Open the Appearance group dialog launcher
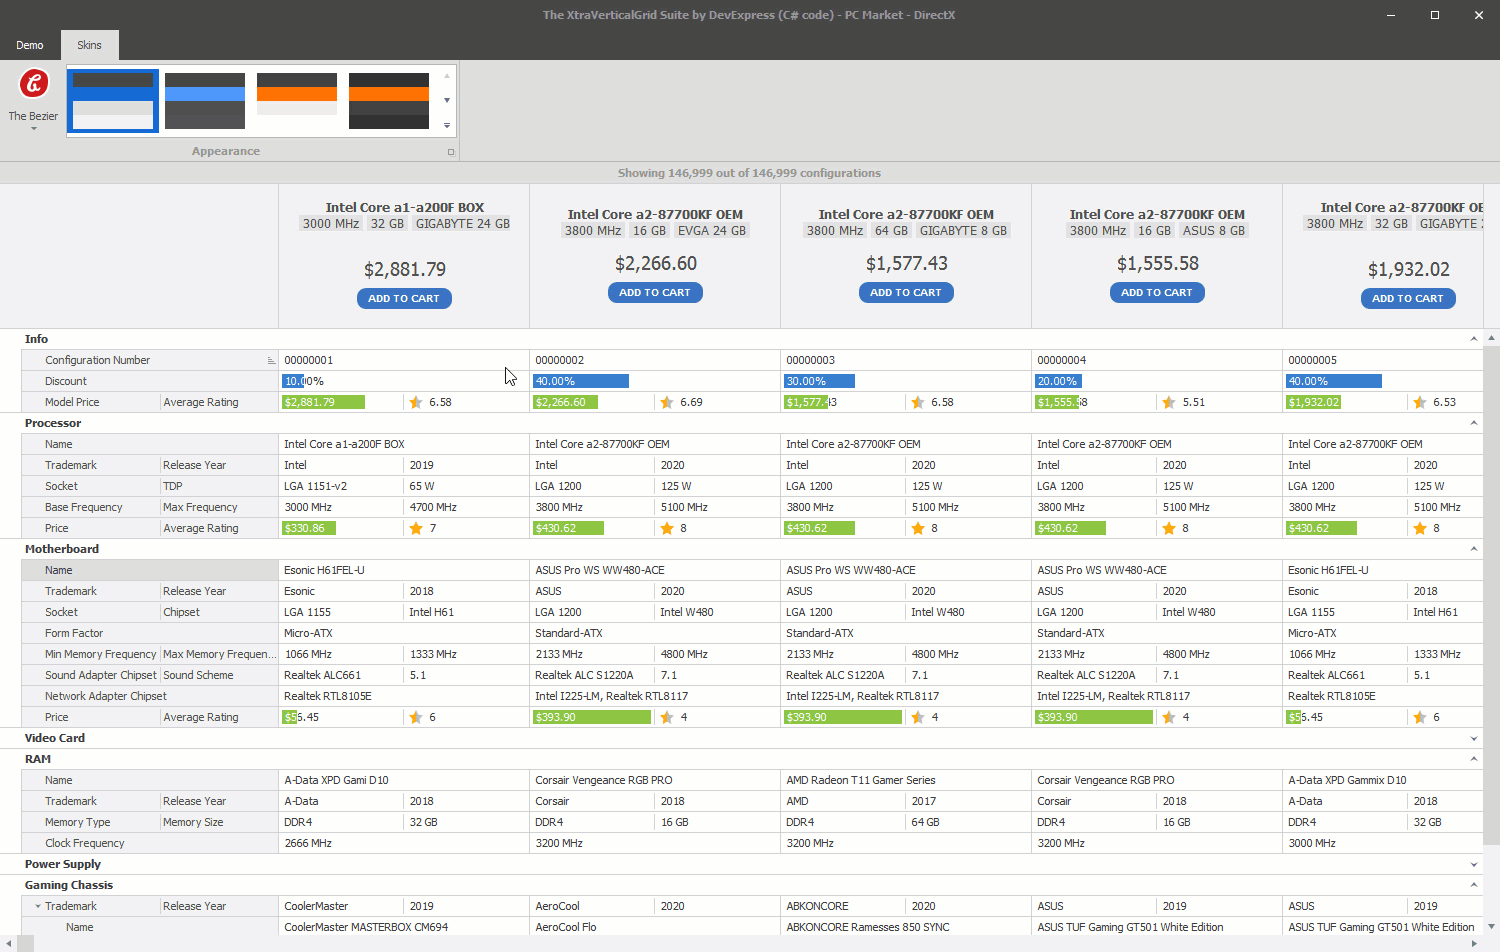1500x952 pixels. click(451, 152)
